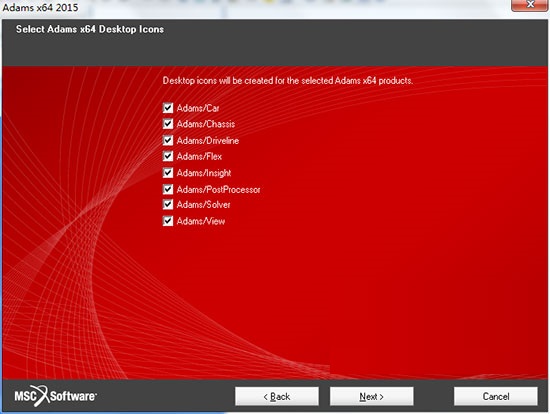This screenshot has height=414, width=550.
Task: Deselect the Adams/Solver checkbox
Action: point(168,204)
